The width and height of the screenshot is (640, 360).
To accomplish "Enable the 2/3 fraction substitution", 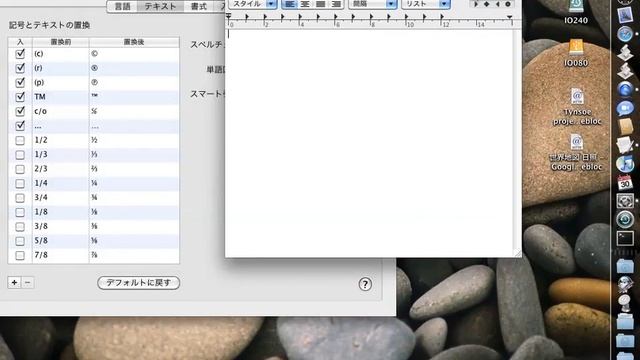I will 20,169.
